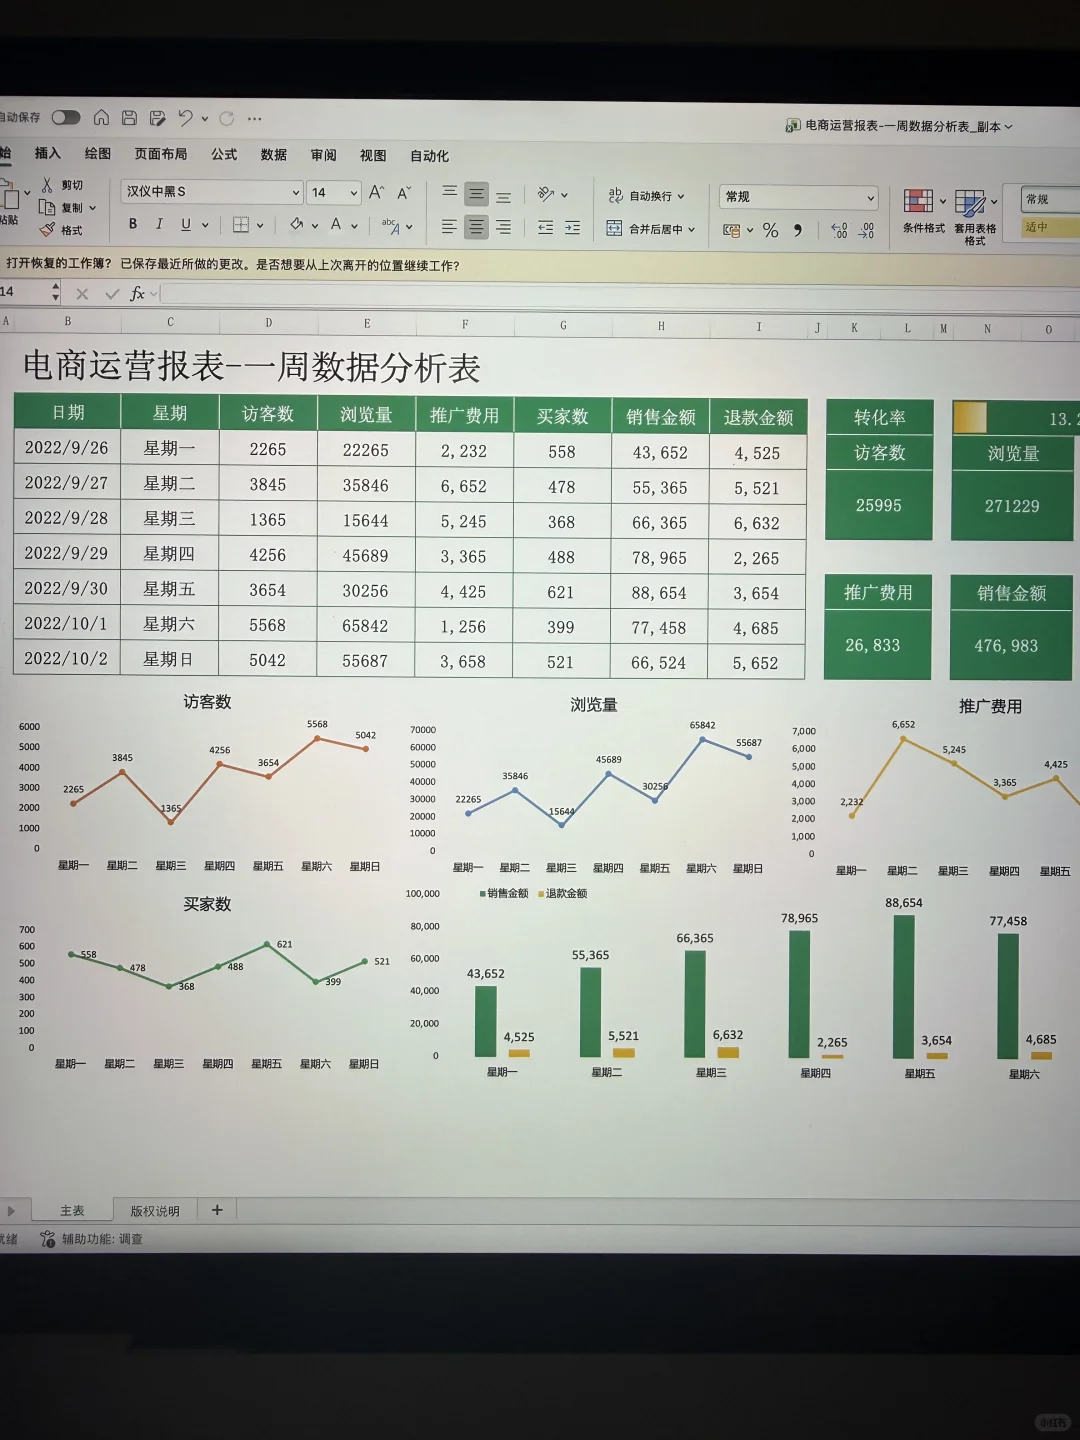Toggle bold formatting
Image resolution: width=1080 pixels, height=1440 pixels.
click(132, 224)
